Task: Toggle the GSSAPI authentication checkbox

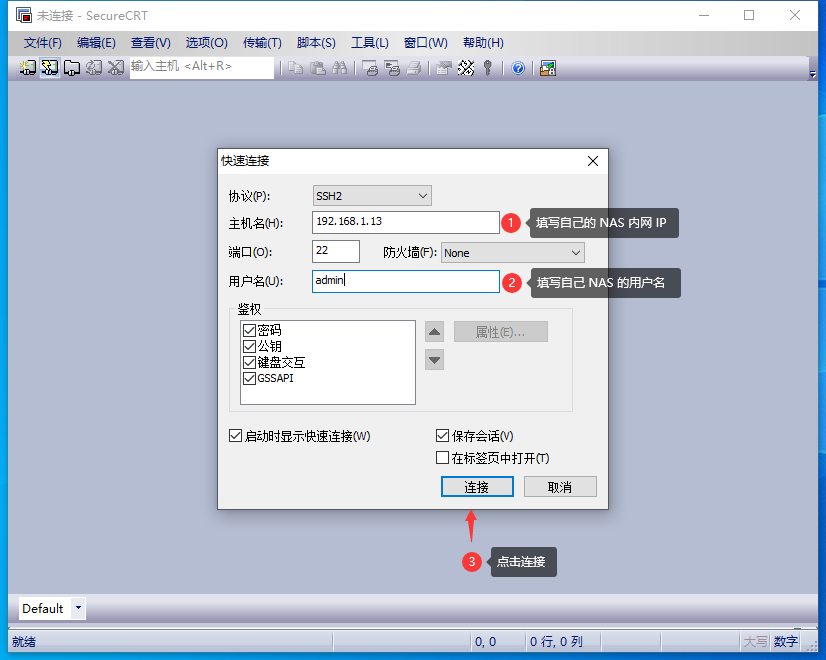Action: click(x=249, y=378)
